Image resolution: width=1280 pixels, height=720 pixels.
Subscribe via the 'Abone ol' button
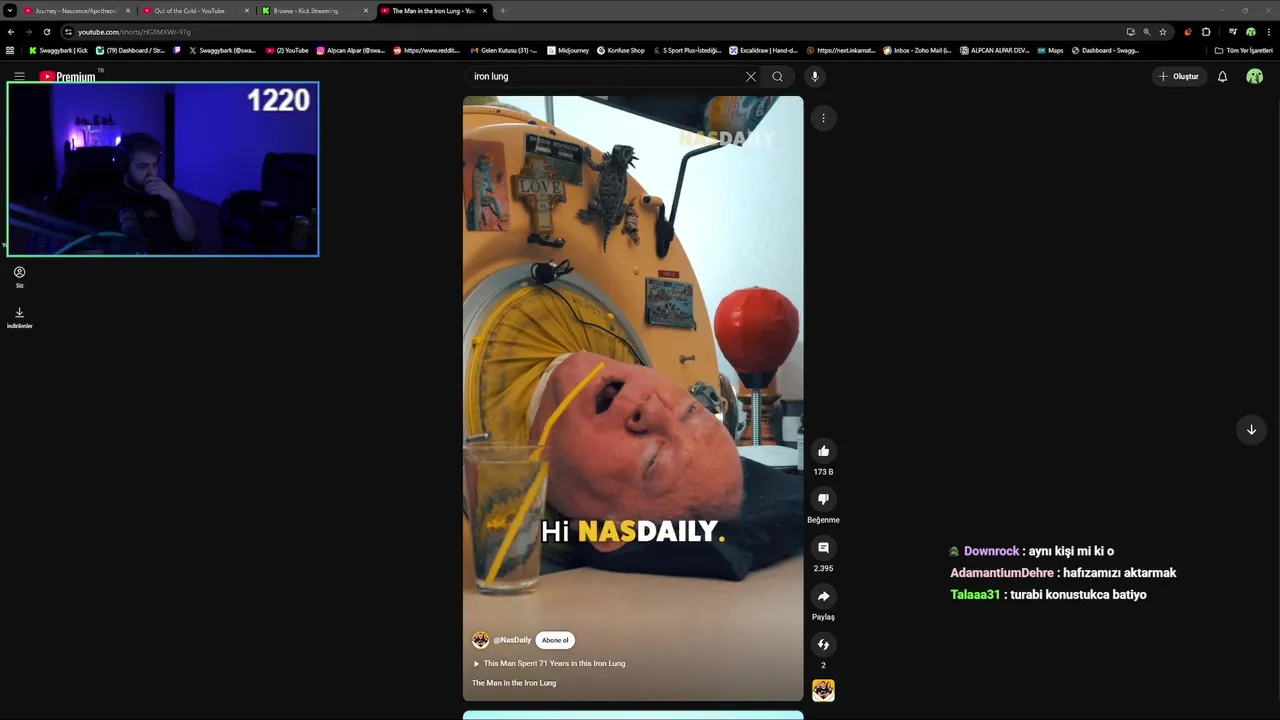(x=555, y=640)
